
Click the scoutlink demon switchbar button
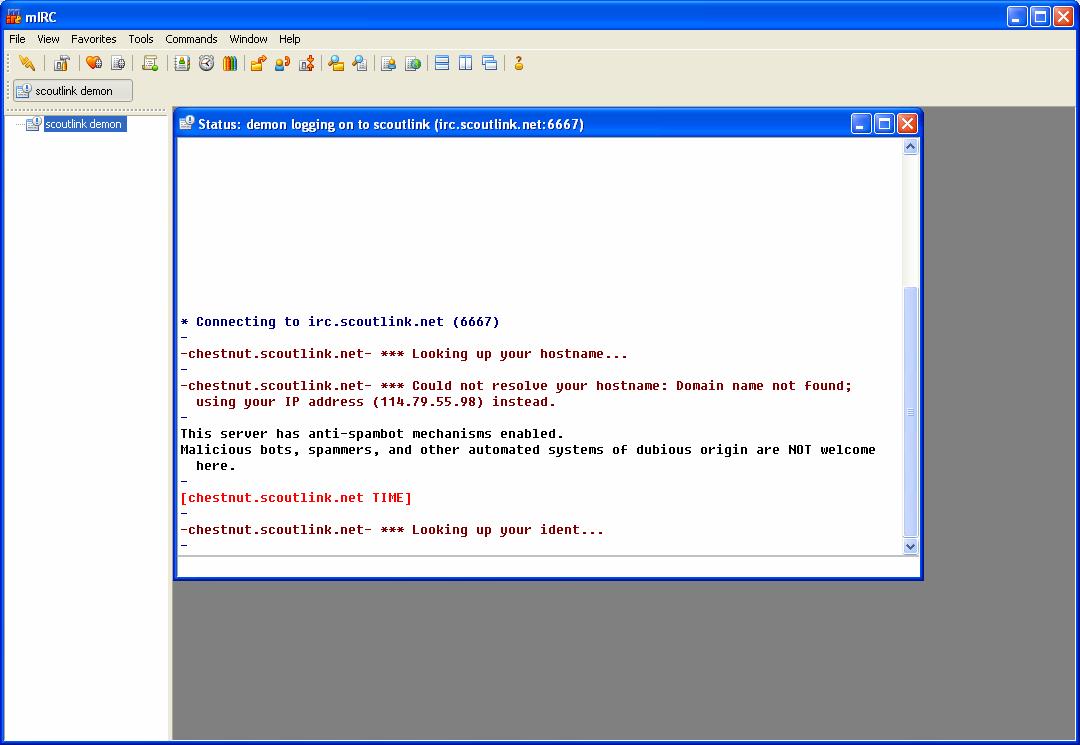point(73,91)
